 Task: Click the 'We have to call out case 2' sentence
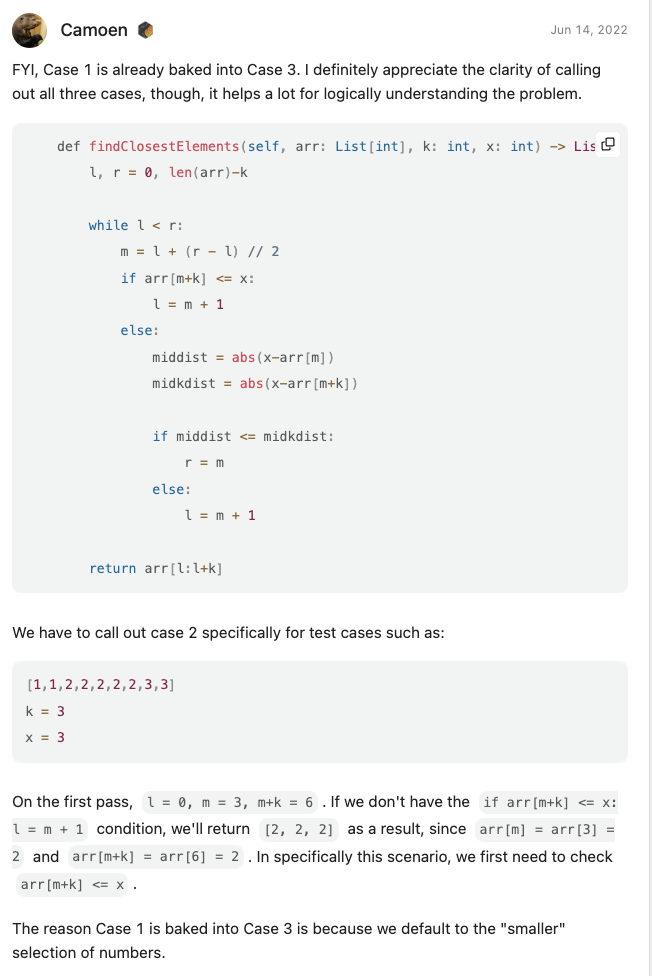pos(229,632)
